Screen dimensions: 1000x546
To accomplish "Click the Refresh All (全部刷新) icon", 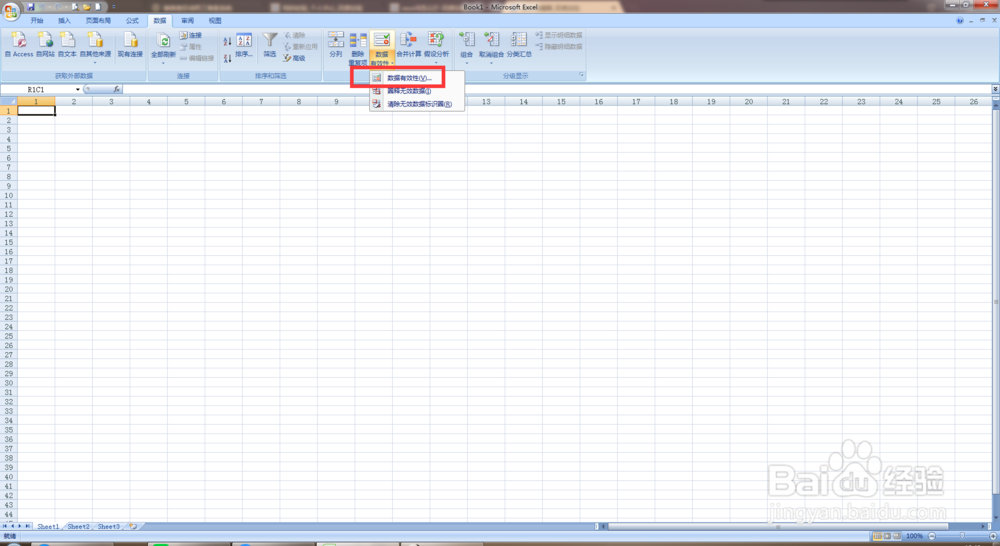I will click(163, 41).
